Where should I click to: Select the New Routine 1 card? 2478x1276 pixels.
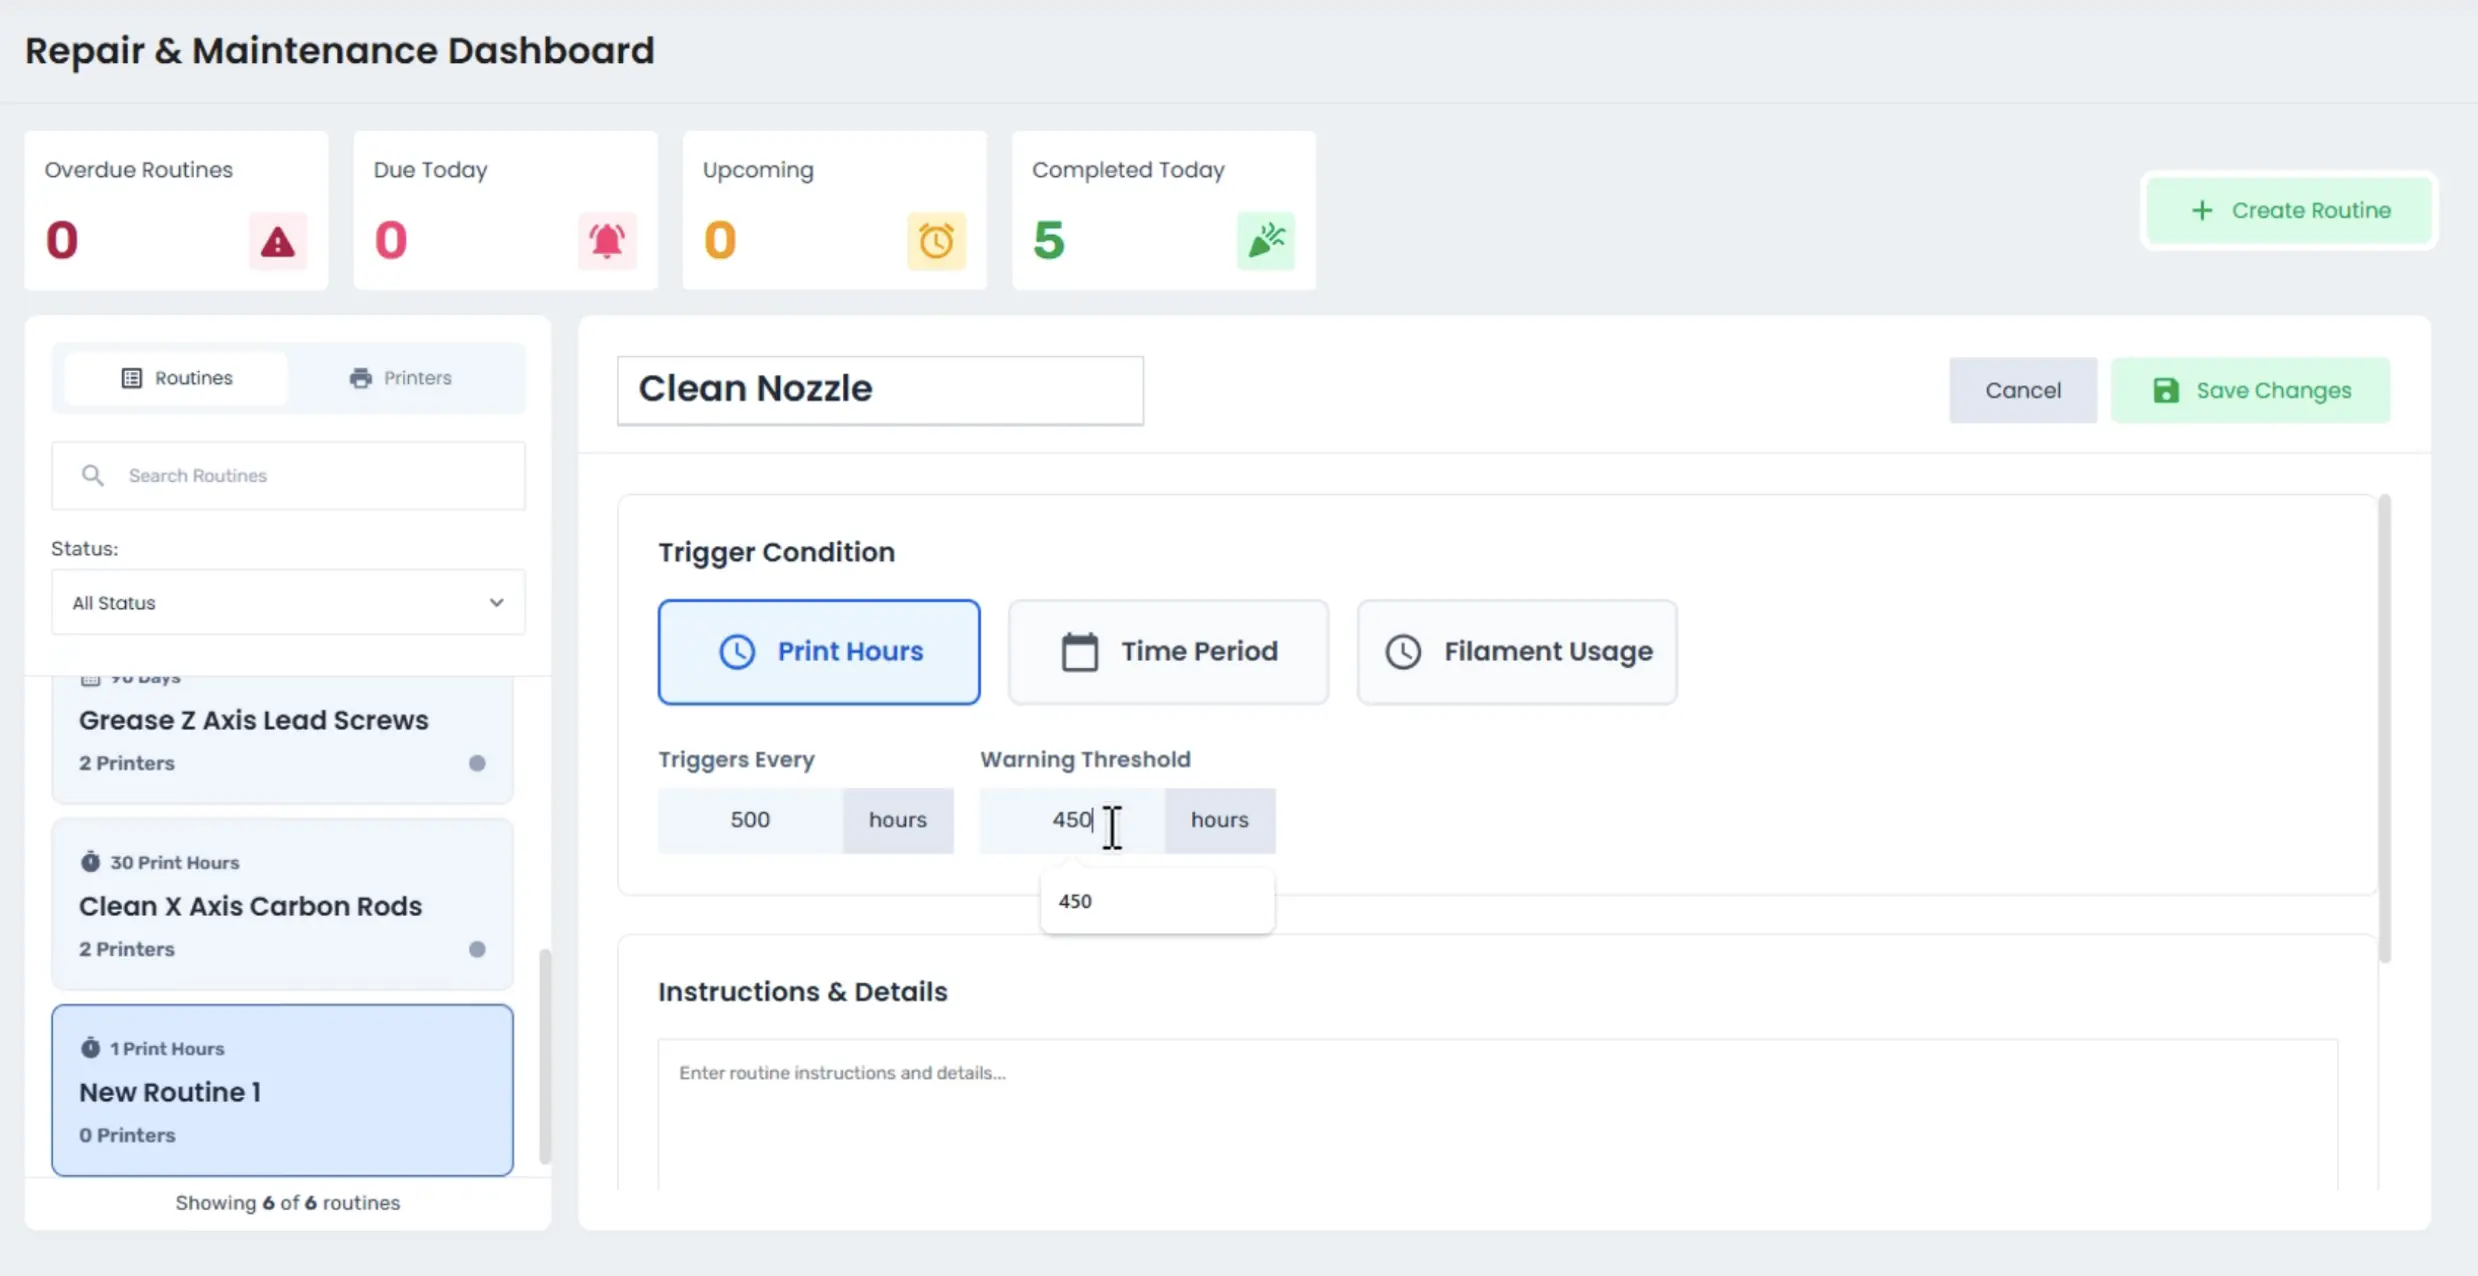pos(282,1090)
